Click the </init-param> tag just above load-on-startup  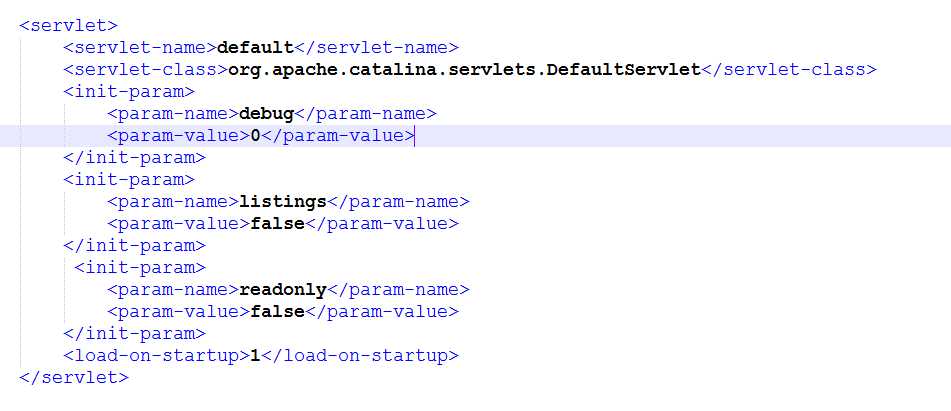(x=135, y=333)
